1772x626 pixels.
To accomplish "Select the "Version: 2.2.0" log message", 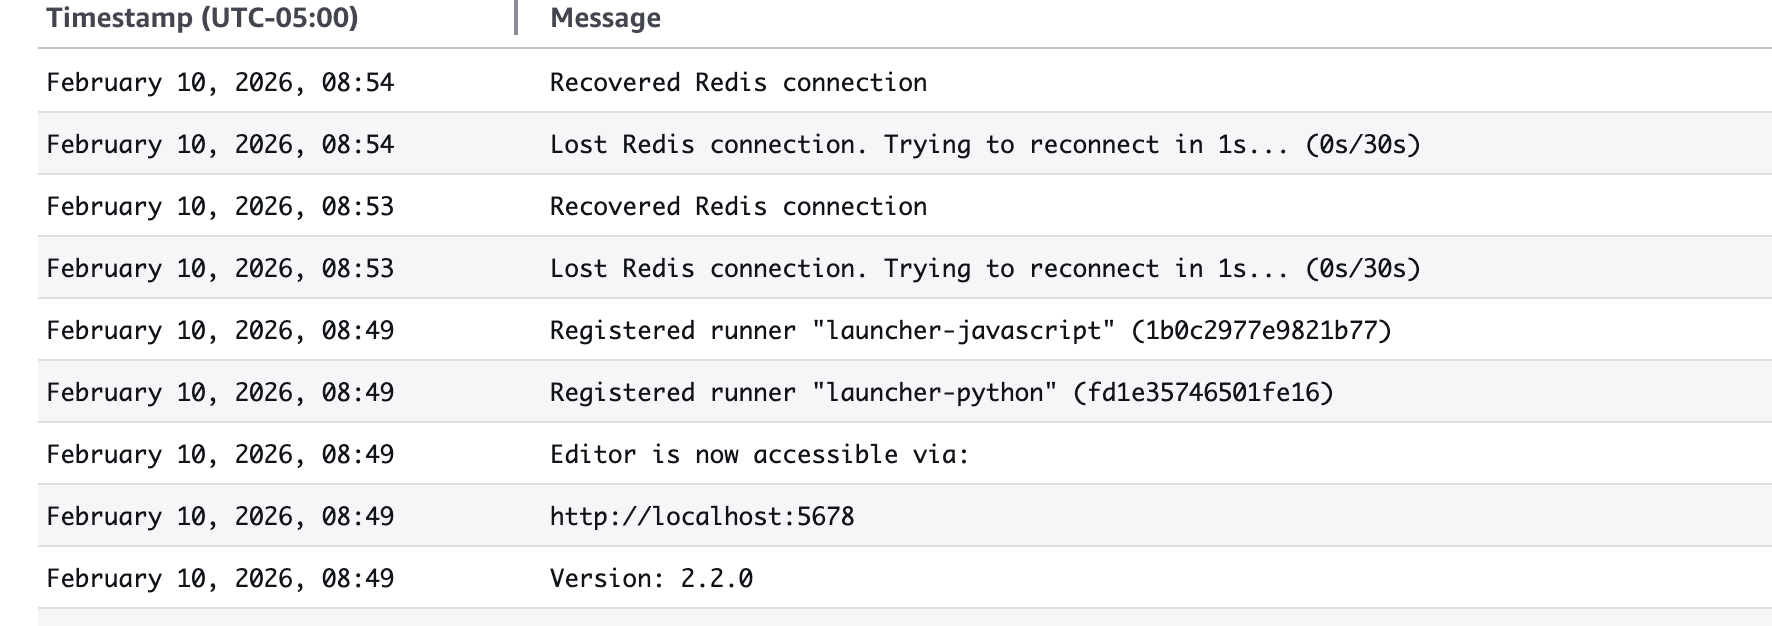I will [x=651, y=579].
